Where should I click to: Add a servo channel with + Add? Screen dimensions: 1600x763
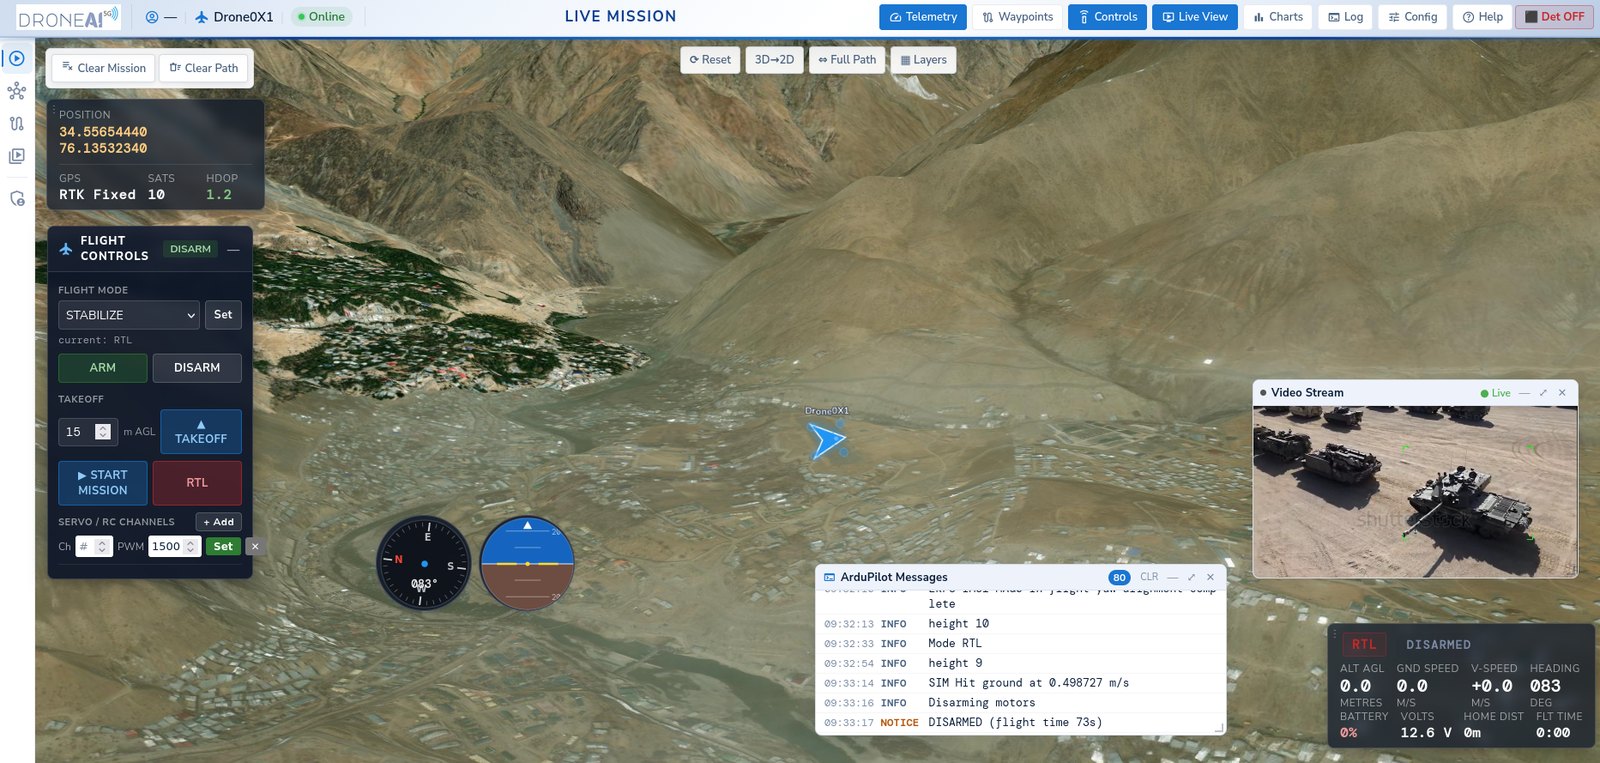[x=219, y=522]
